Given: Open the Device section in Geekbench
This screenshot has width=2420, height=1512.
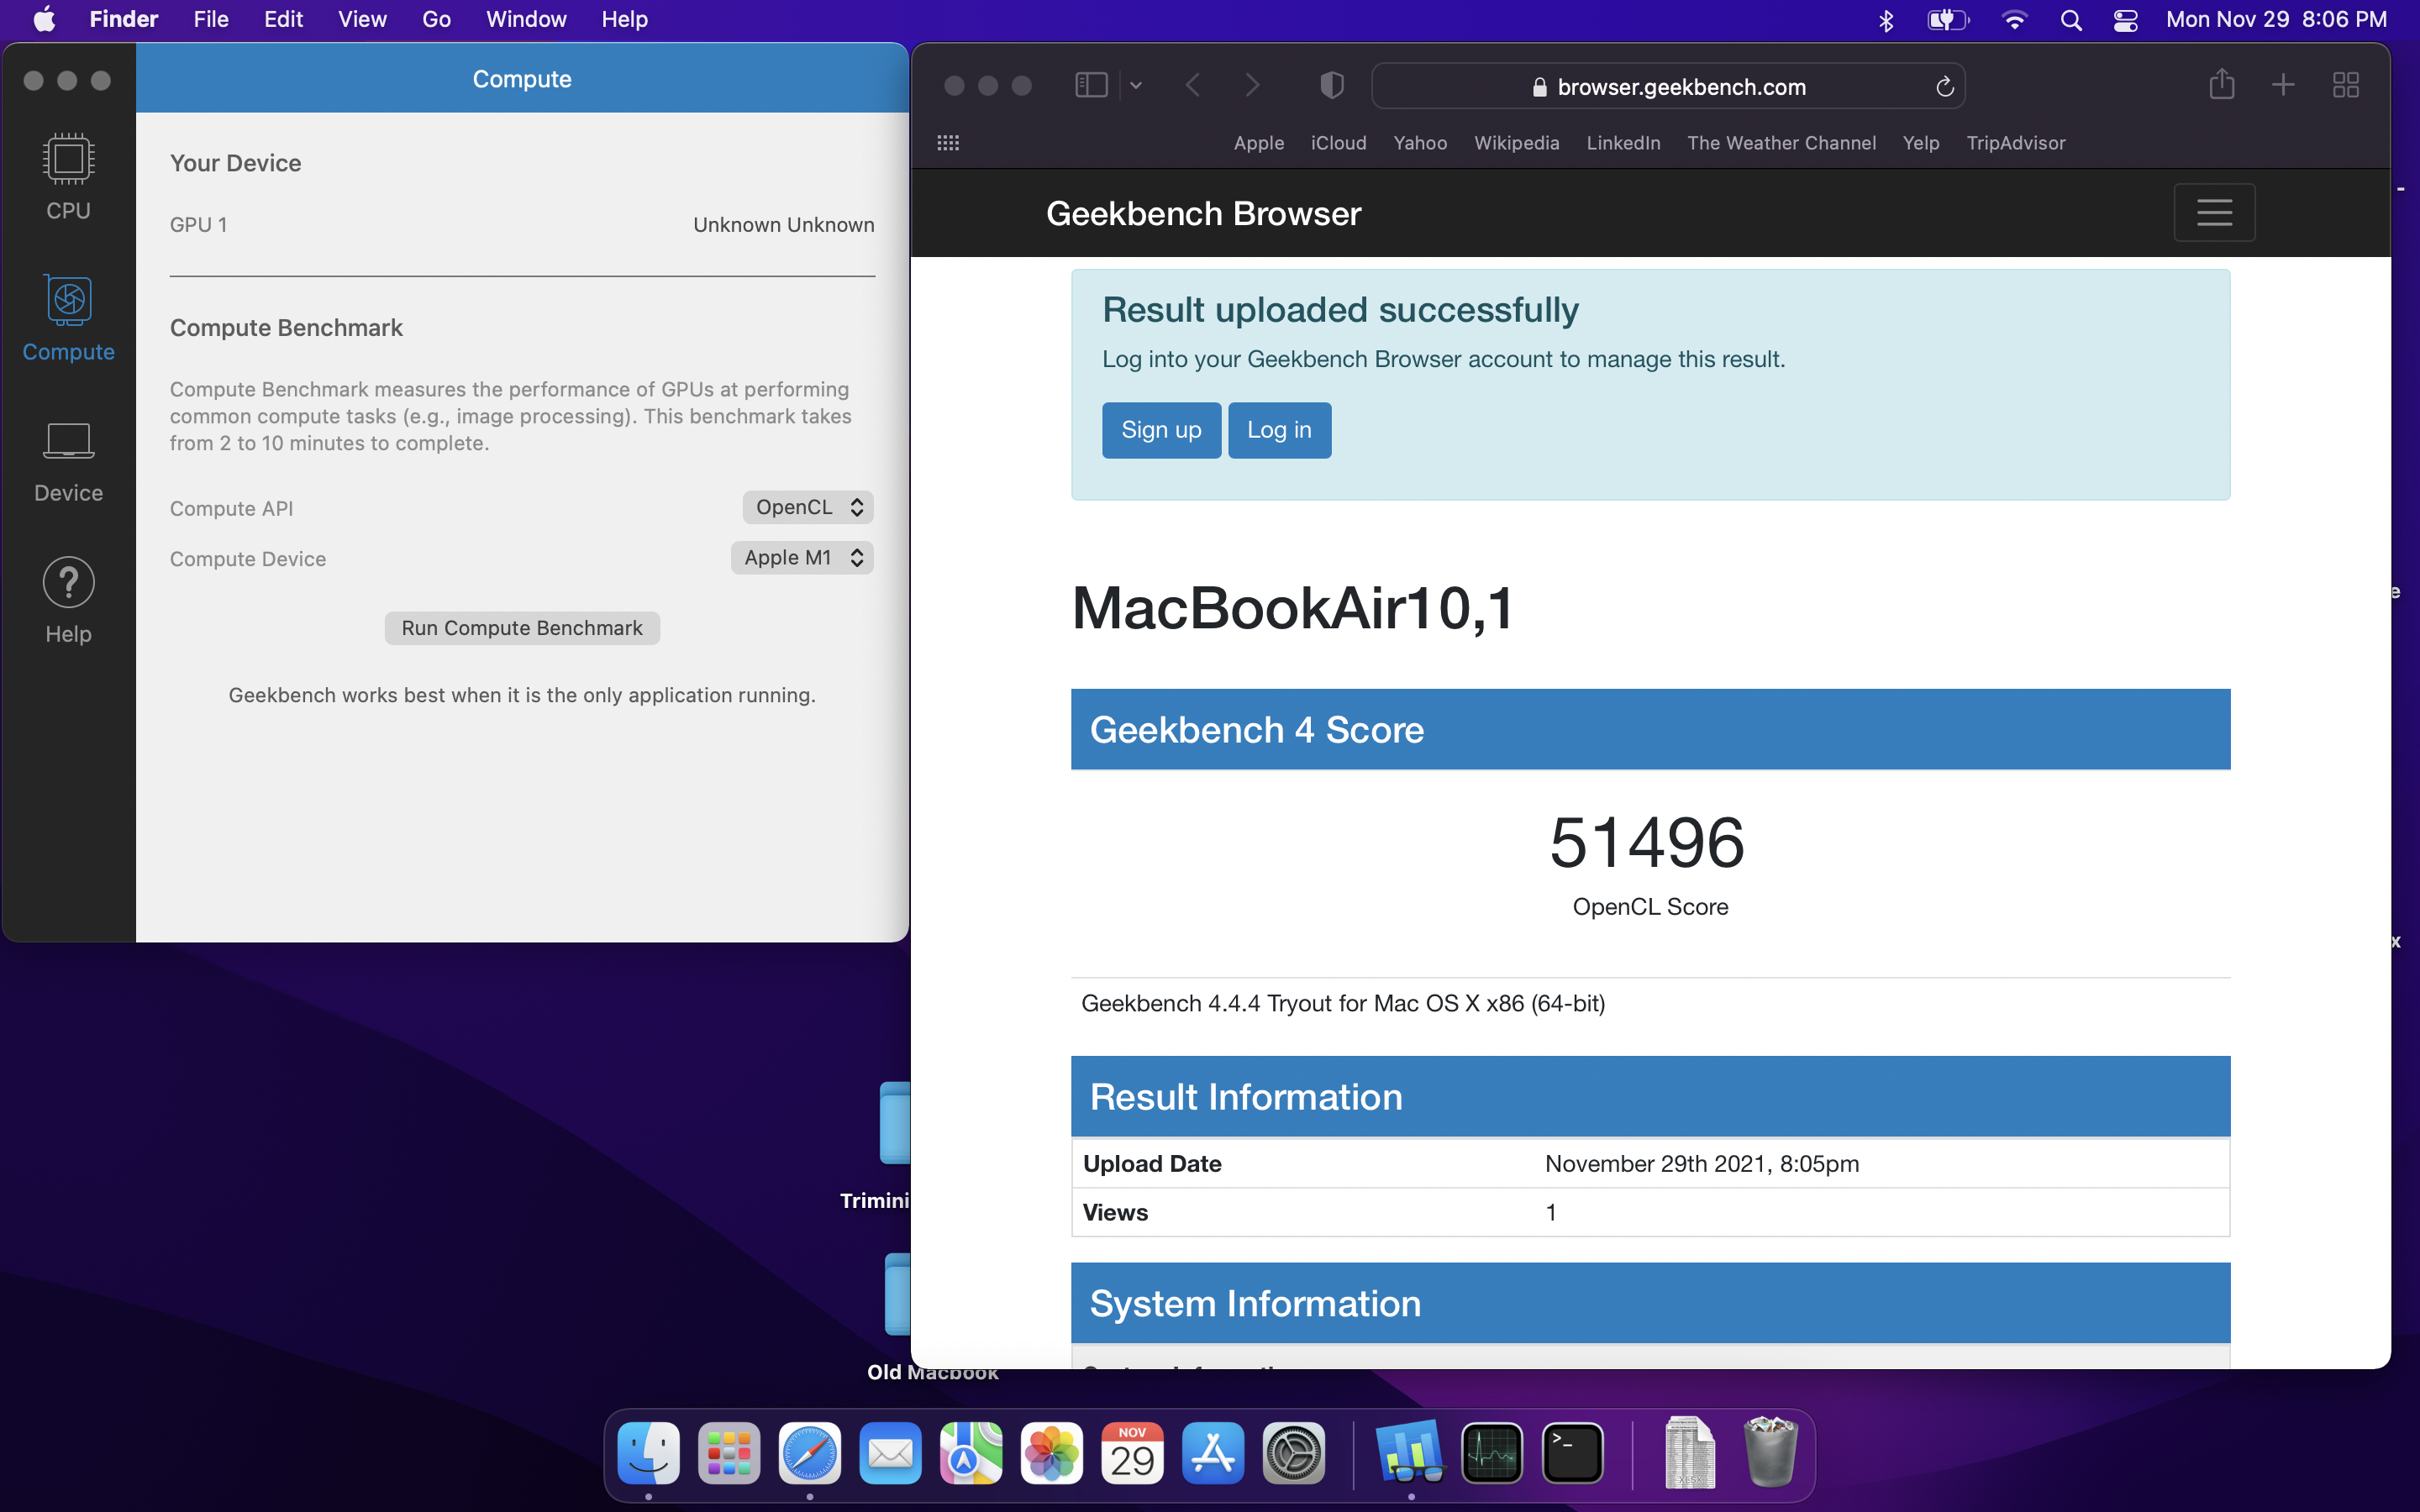Looking at the screenshot, I should [x=68, y=460].
